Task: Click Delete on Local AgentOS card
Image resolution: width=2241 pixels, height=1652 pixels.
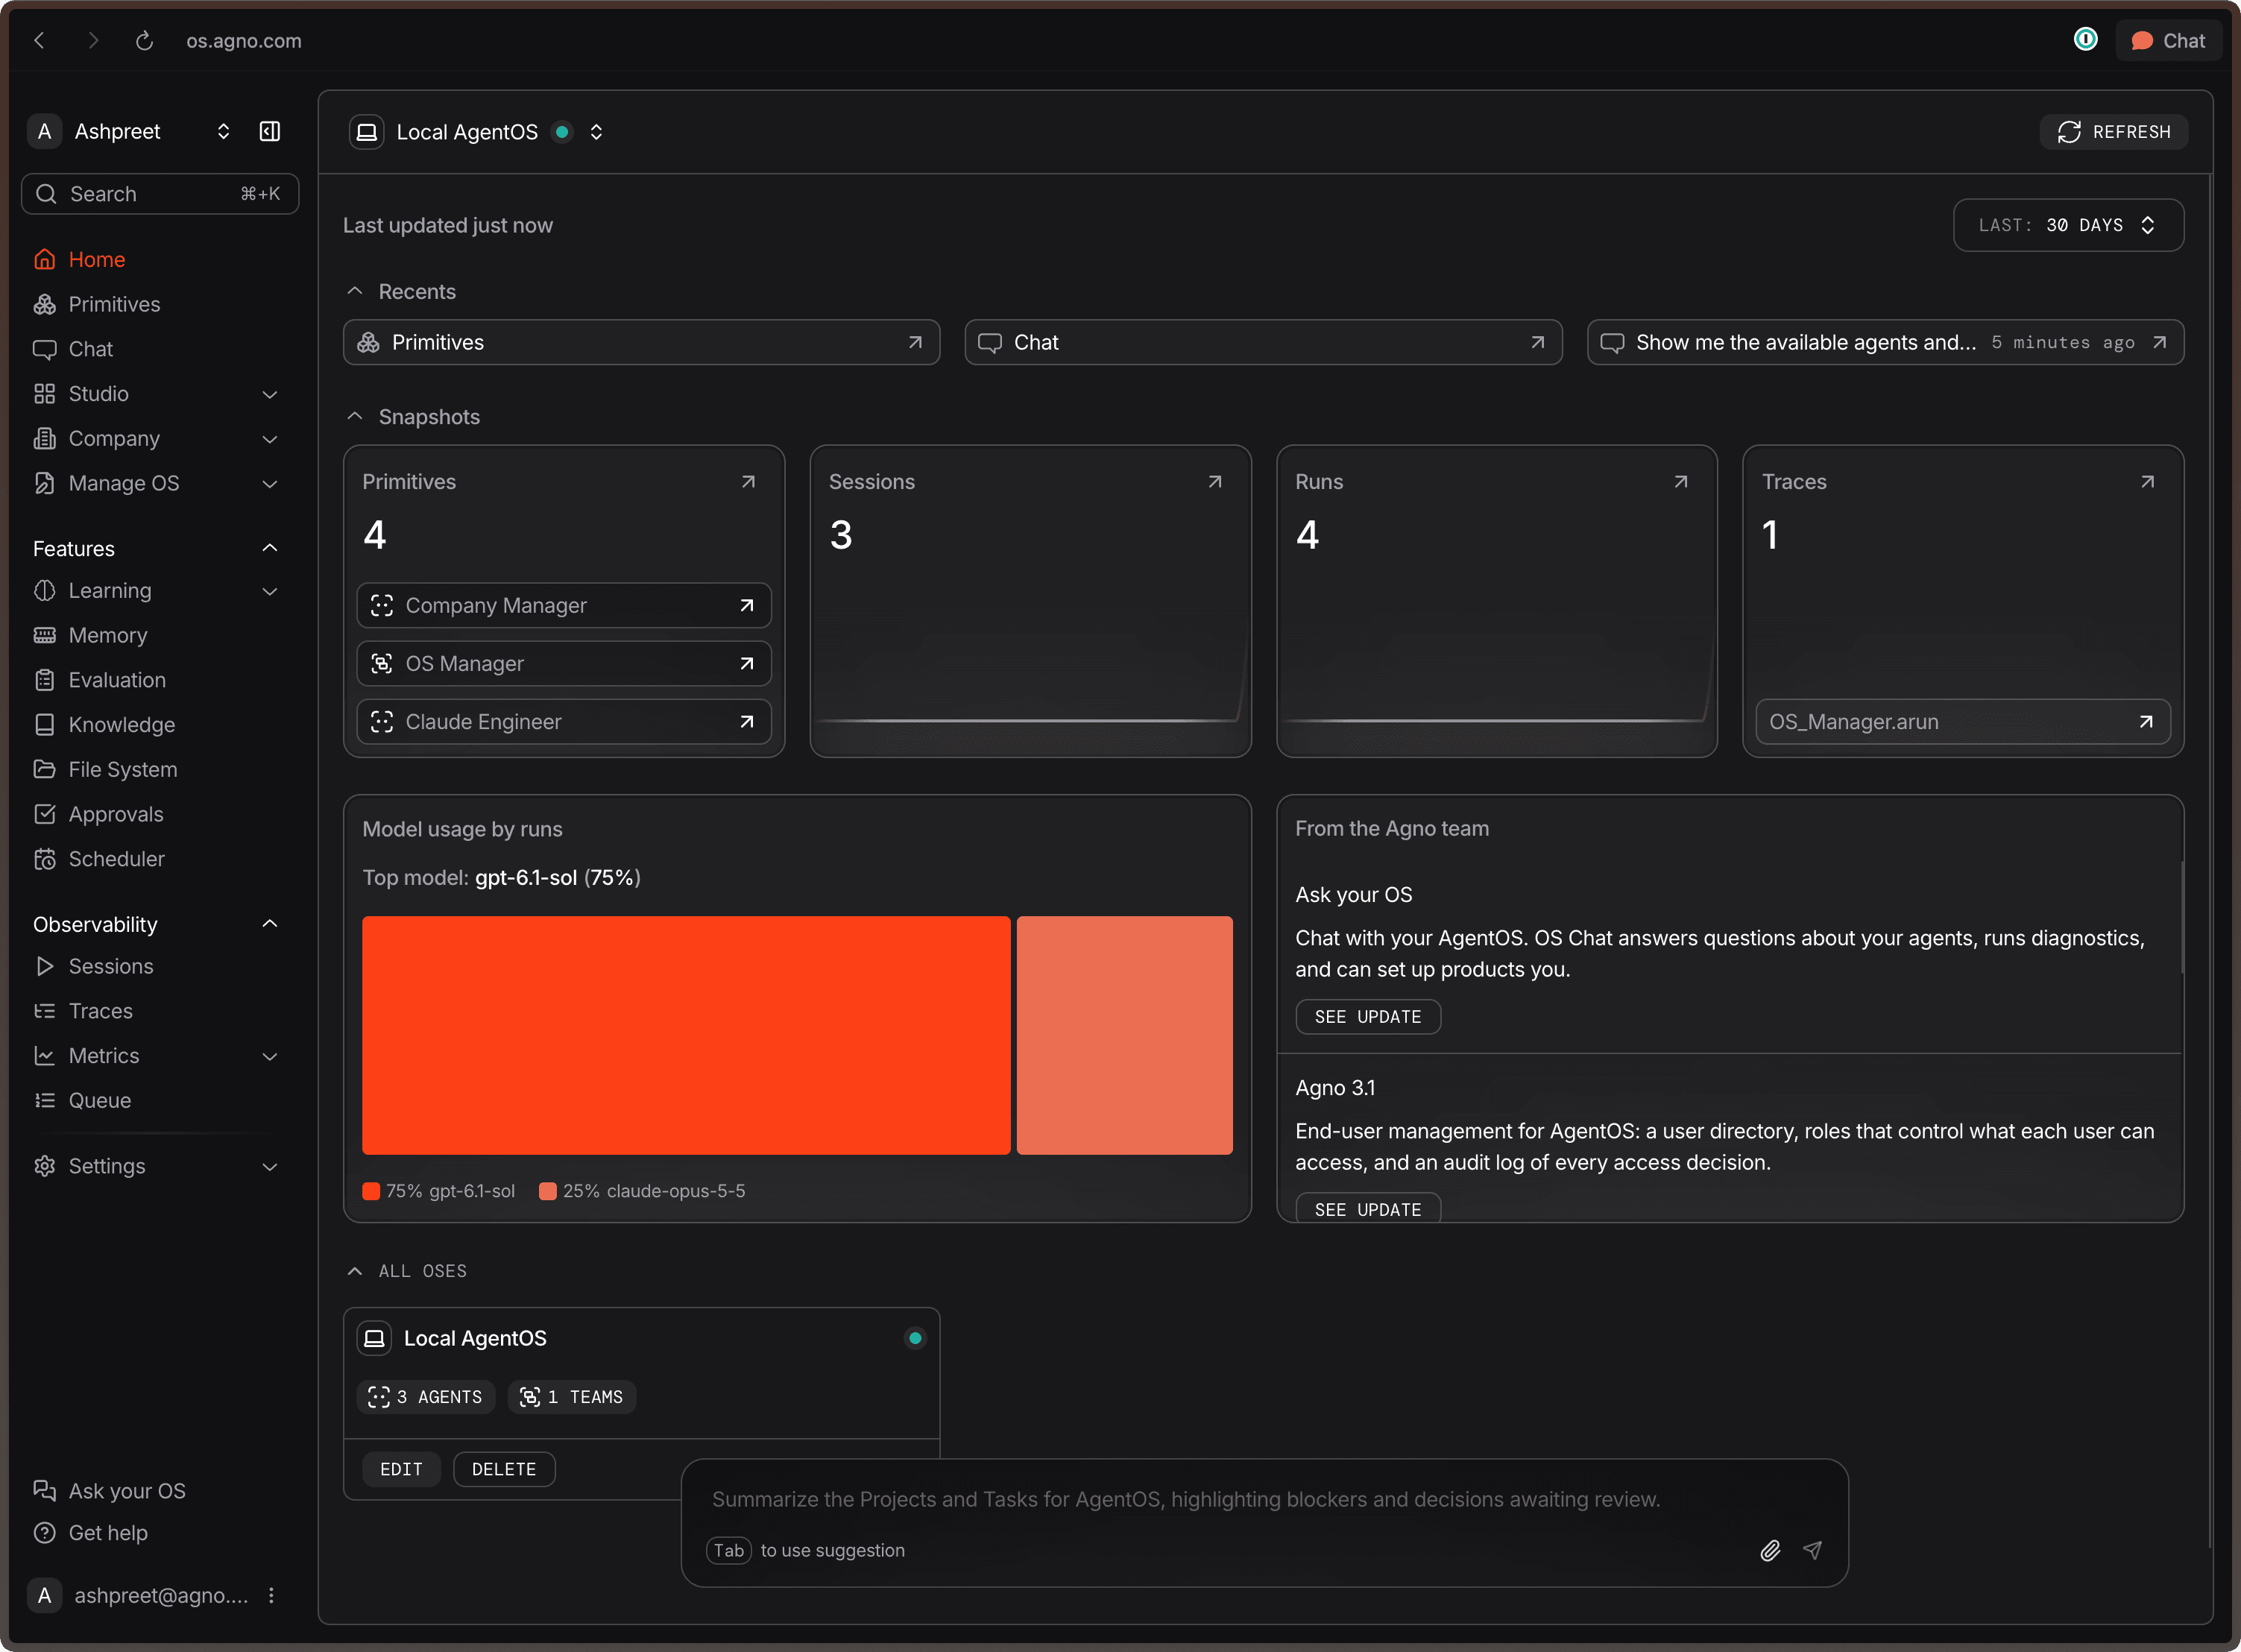Action: (x=504, y=1469)
